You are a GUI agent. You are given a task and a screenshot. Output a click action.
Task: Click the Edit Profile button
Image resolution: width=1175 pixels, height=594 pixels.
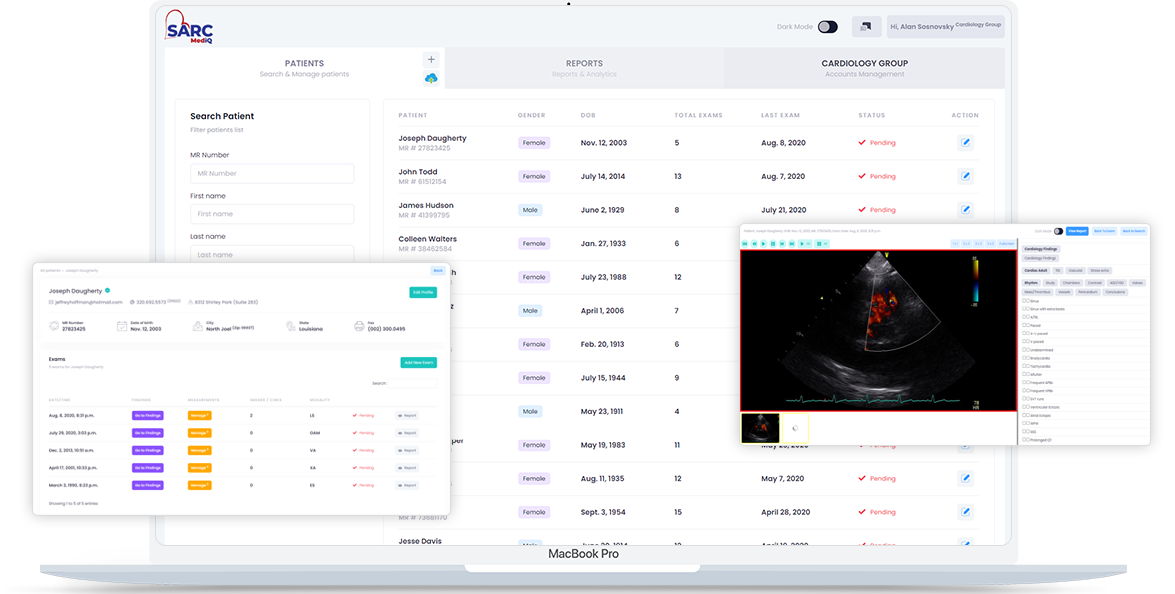tap(423, 292)
